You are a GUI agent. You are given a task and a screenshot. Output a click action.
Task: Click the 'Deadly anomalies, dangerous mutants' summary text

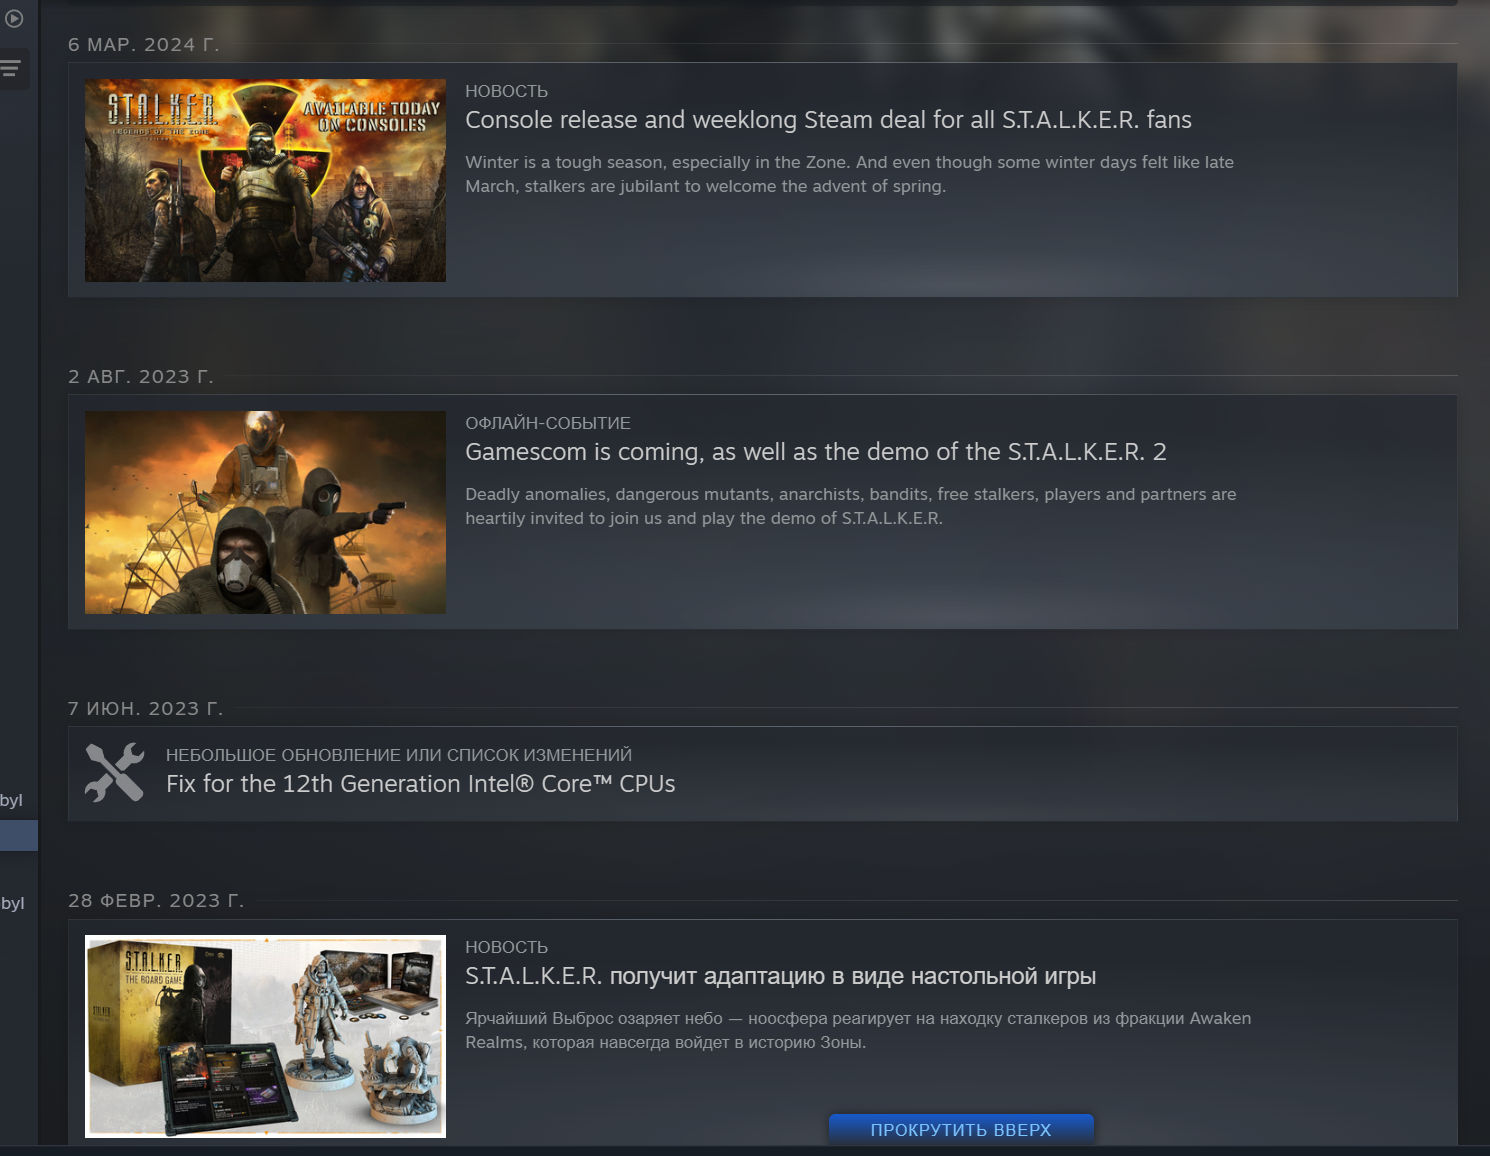point(850,506)
